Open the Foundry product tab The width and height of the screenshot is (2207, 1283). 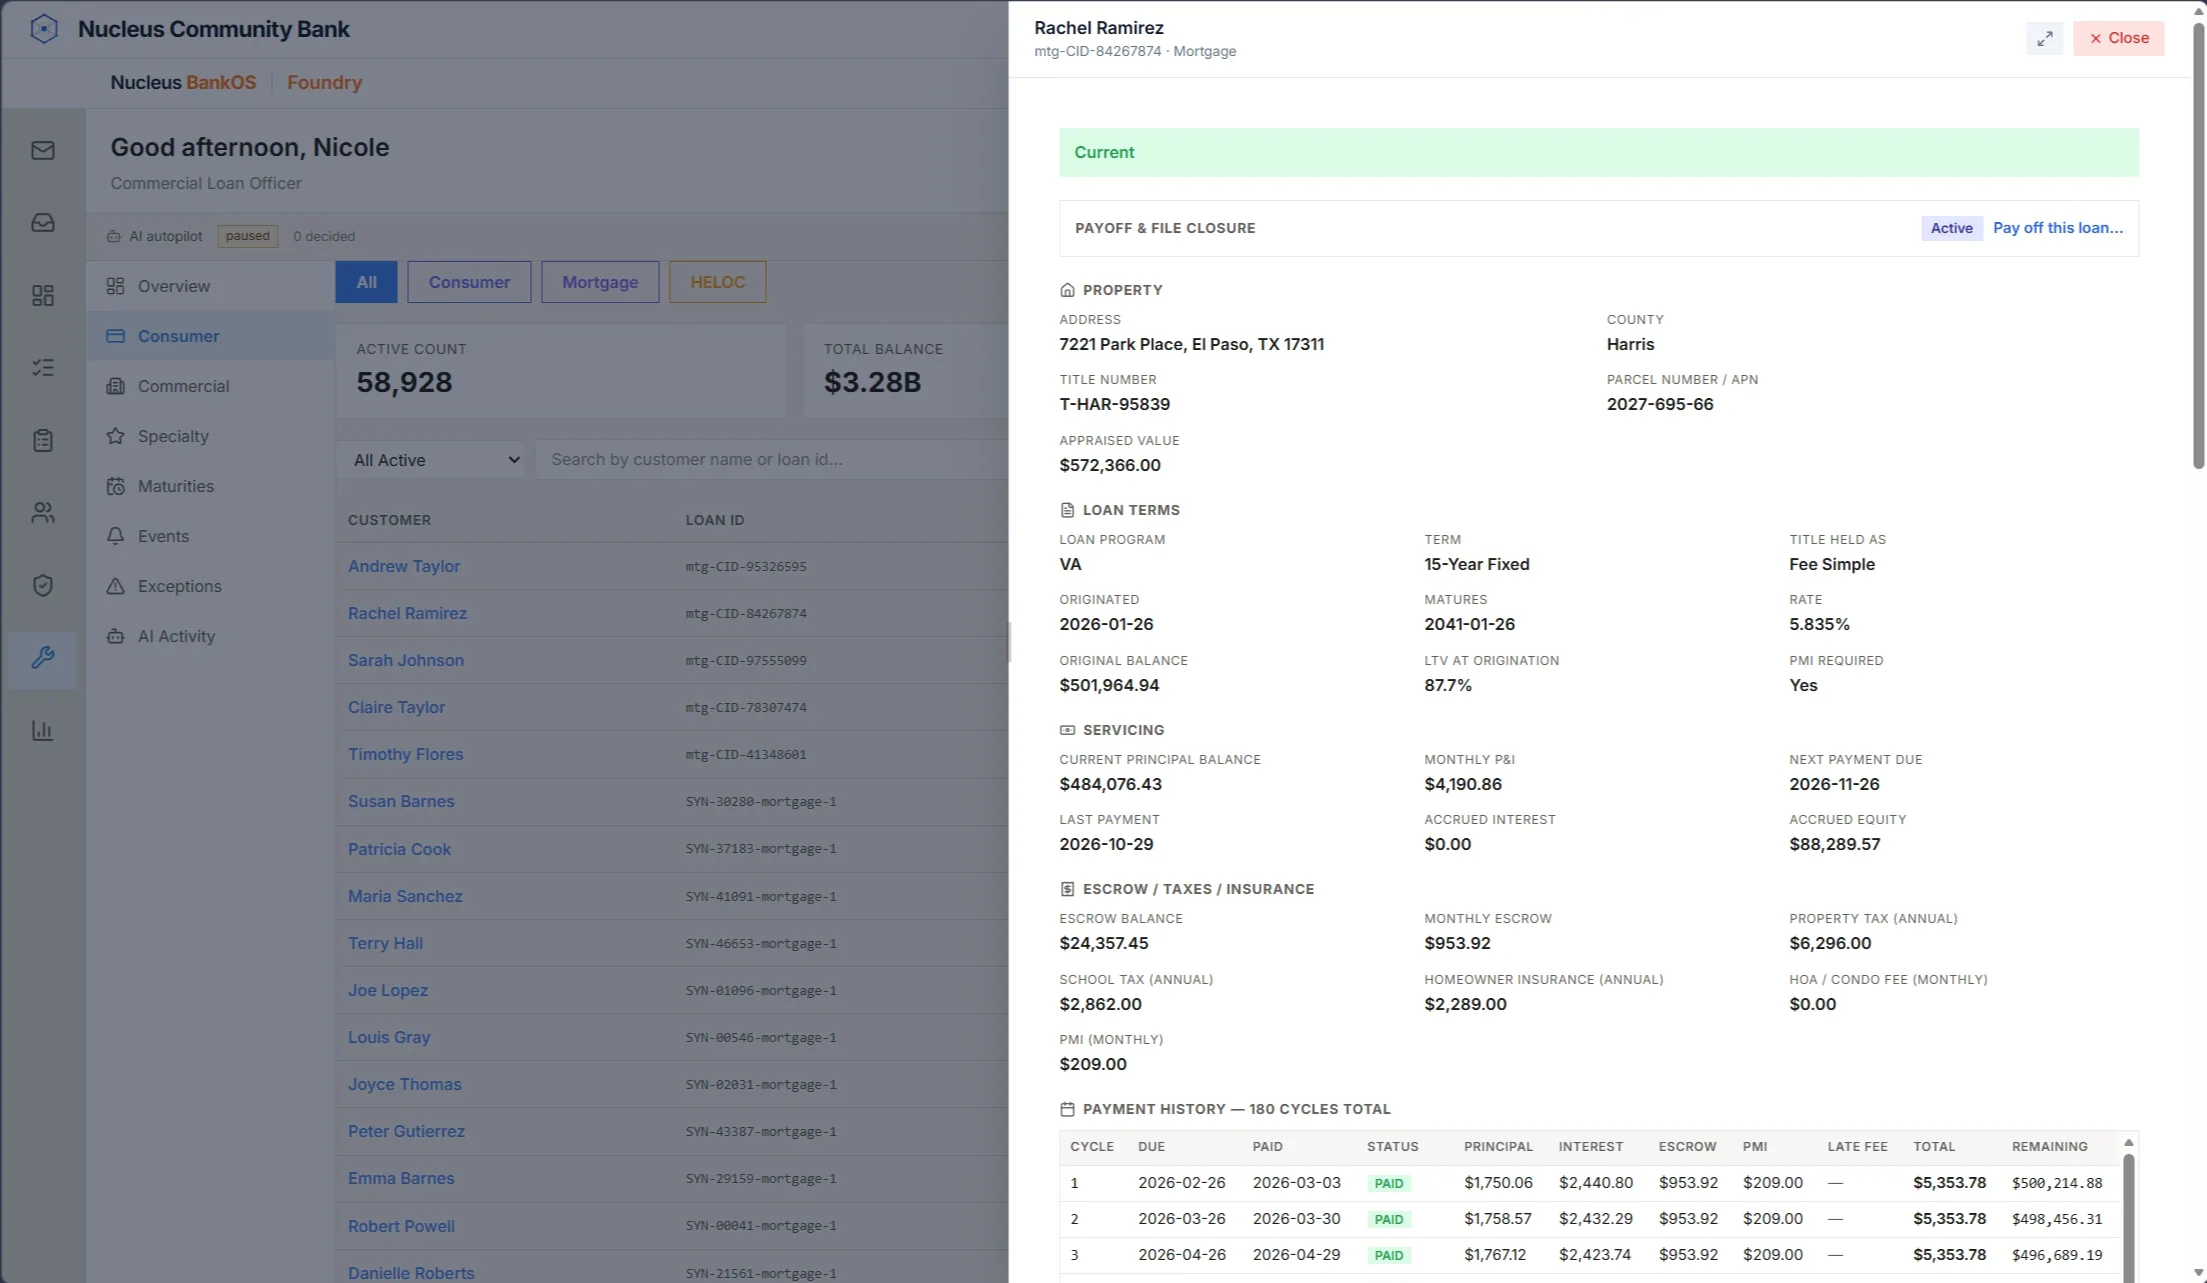pyautogui.click(x=324, y=83)
